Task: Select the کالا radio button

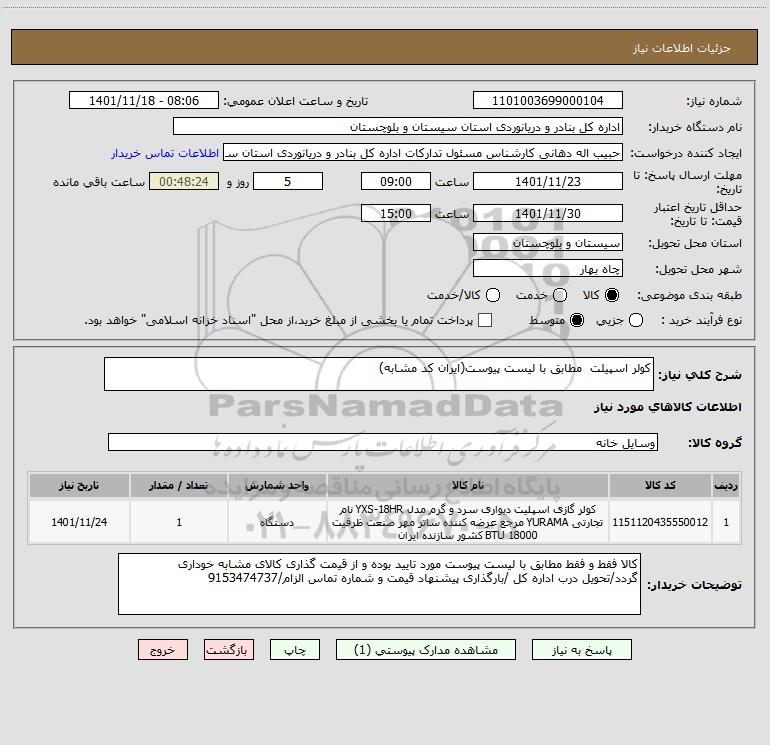Action: 612,295
